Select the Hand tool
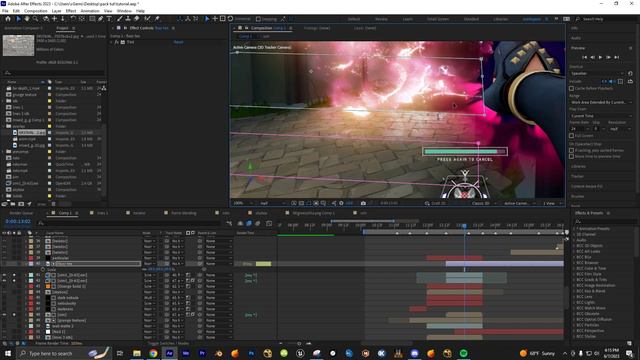The height and width of the screenshot is (360, 640). click(x=27, y=19)
